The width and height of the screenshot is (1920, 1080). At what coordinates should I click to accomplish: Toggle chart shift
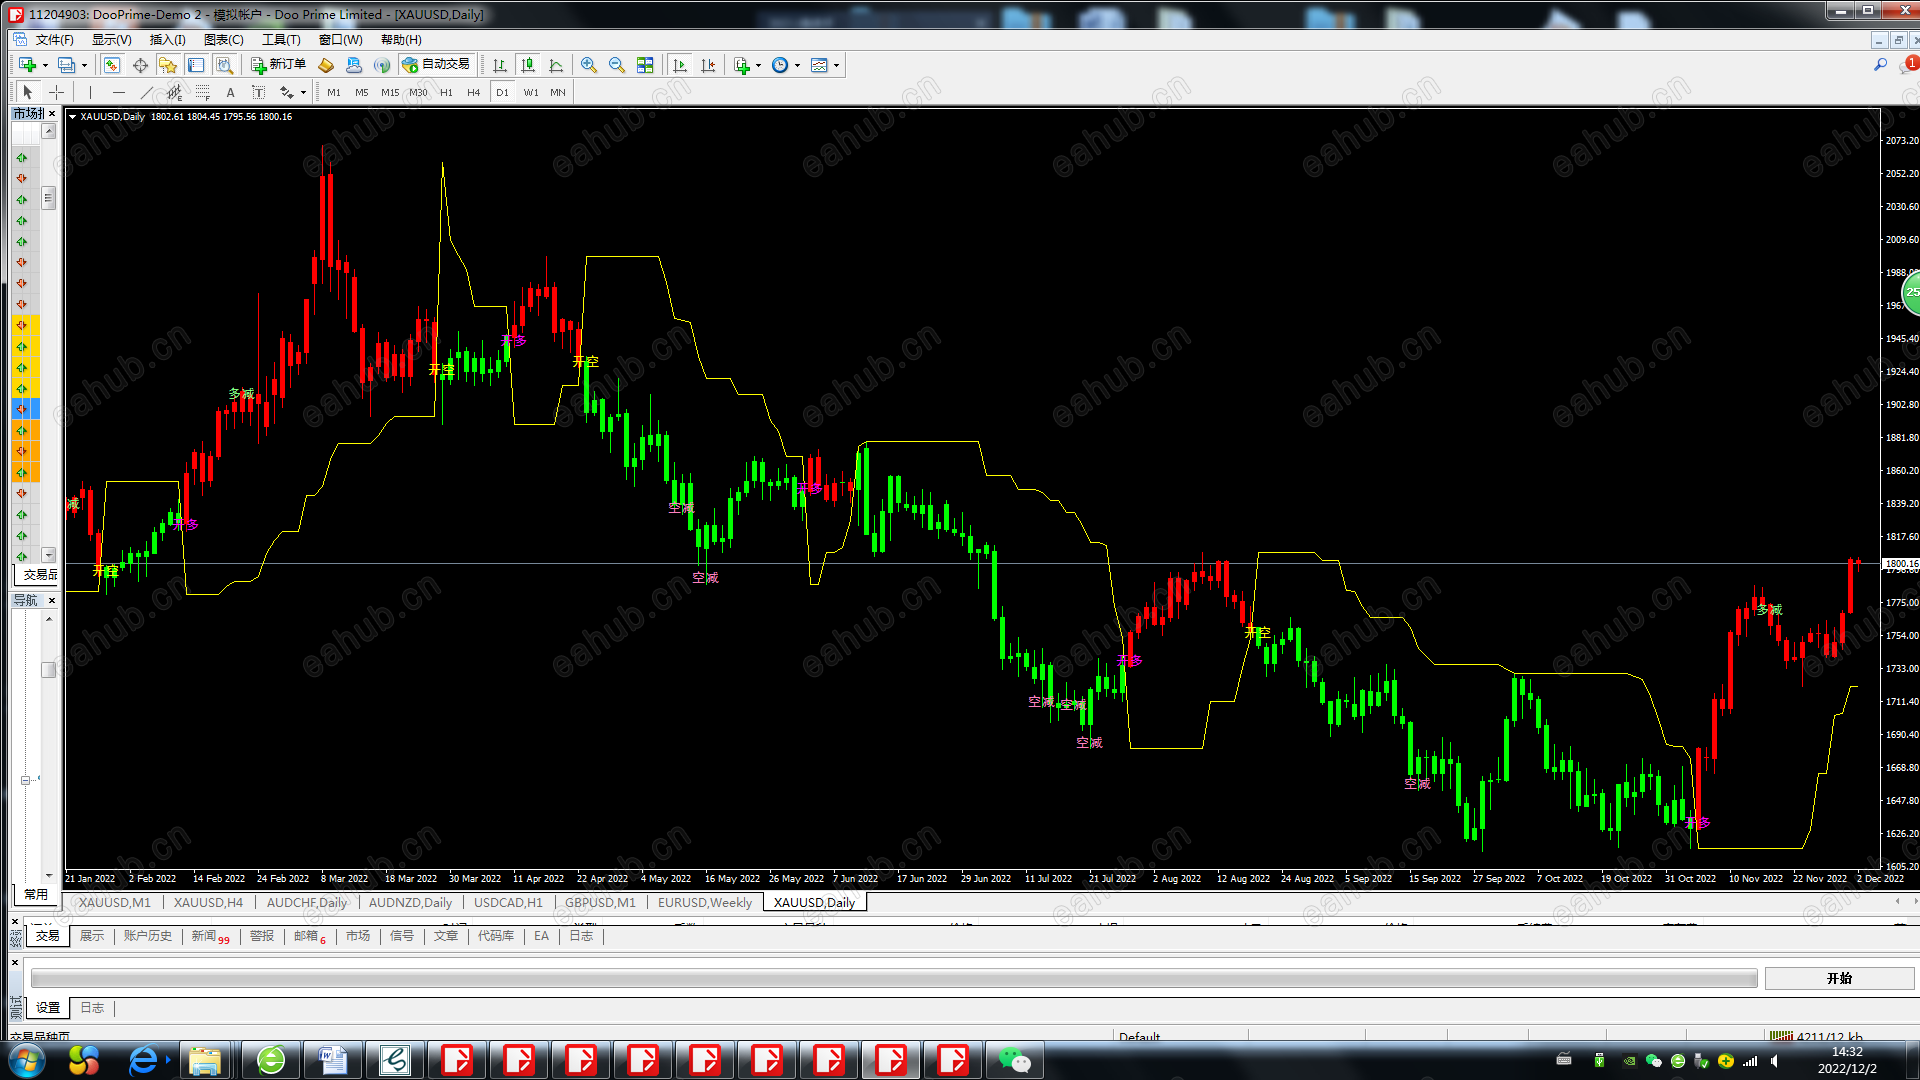coord(708,65)
